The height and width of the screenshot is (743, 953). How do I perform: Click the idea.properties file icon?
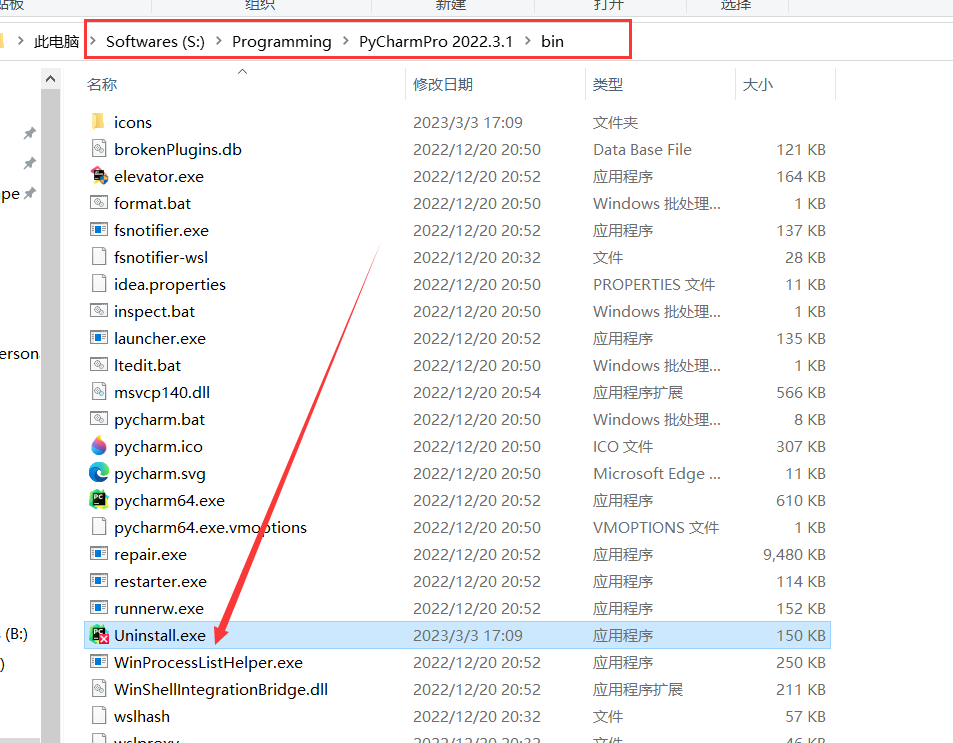pos(98,284)
